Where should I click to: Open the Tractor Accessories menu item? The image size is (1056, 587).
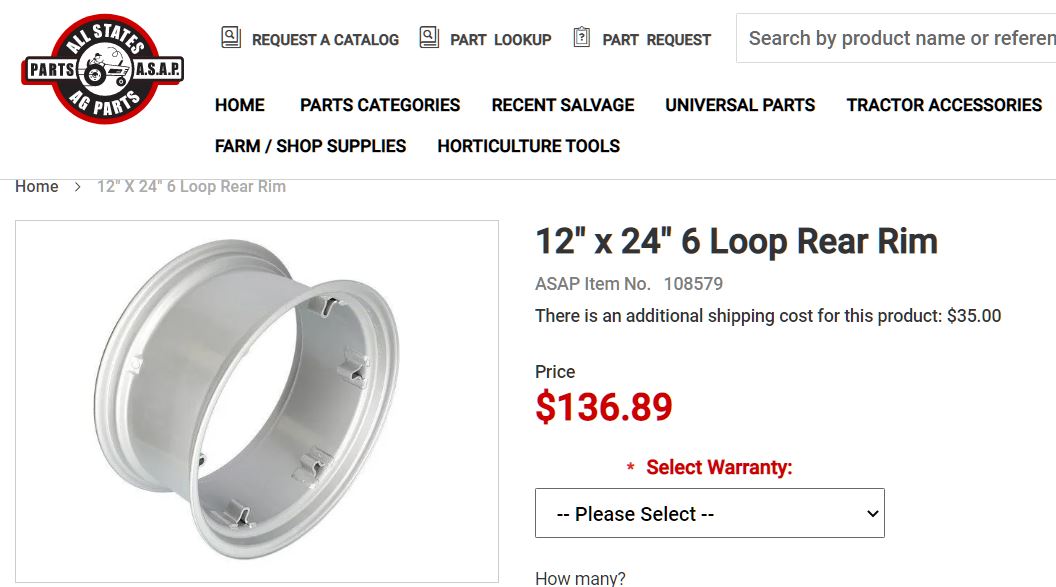tap(944, 105)
